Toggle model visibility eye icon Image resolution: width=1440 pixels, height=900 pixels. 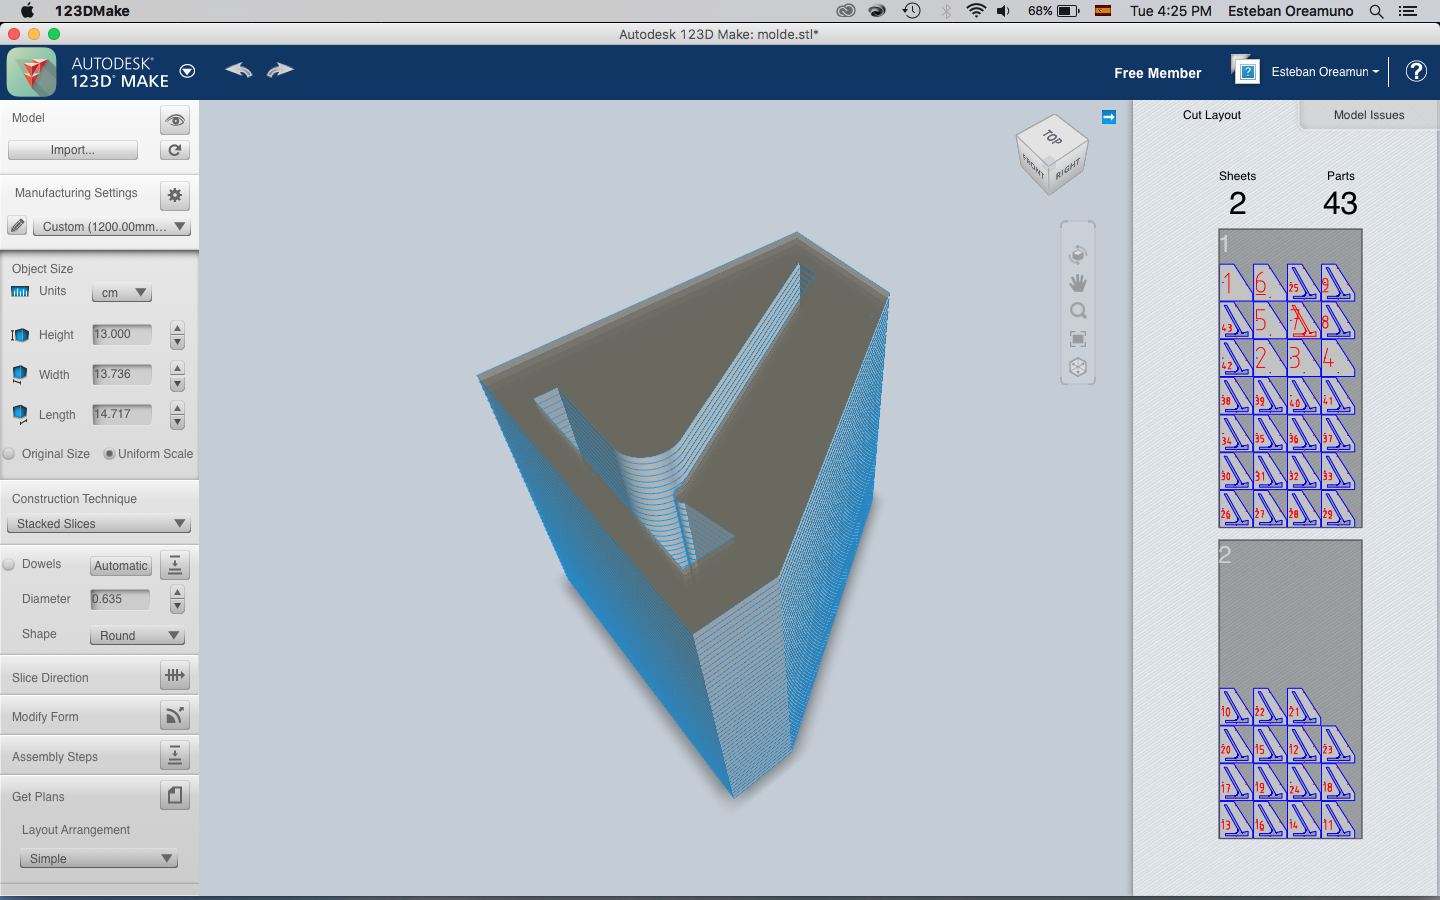coord(175,120)
